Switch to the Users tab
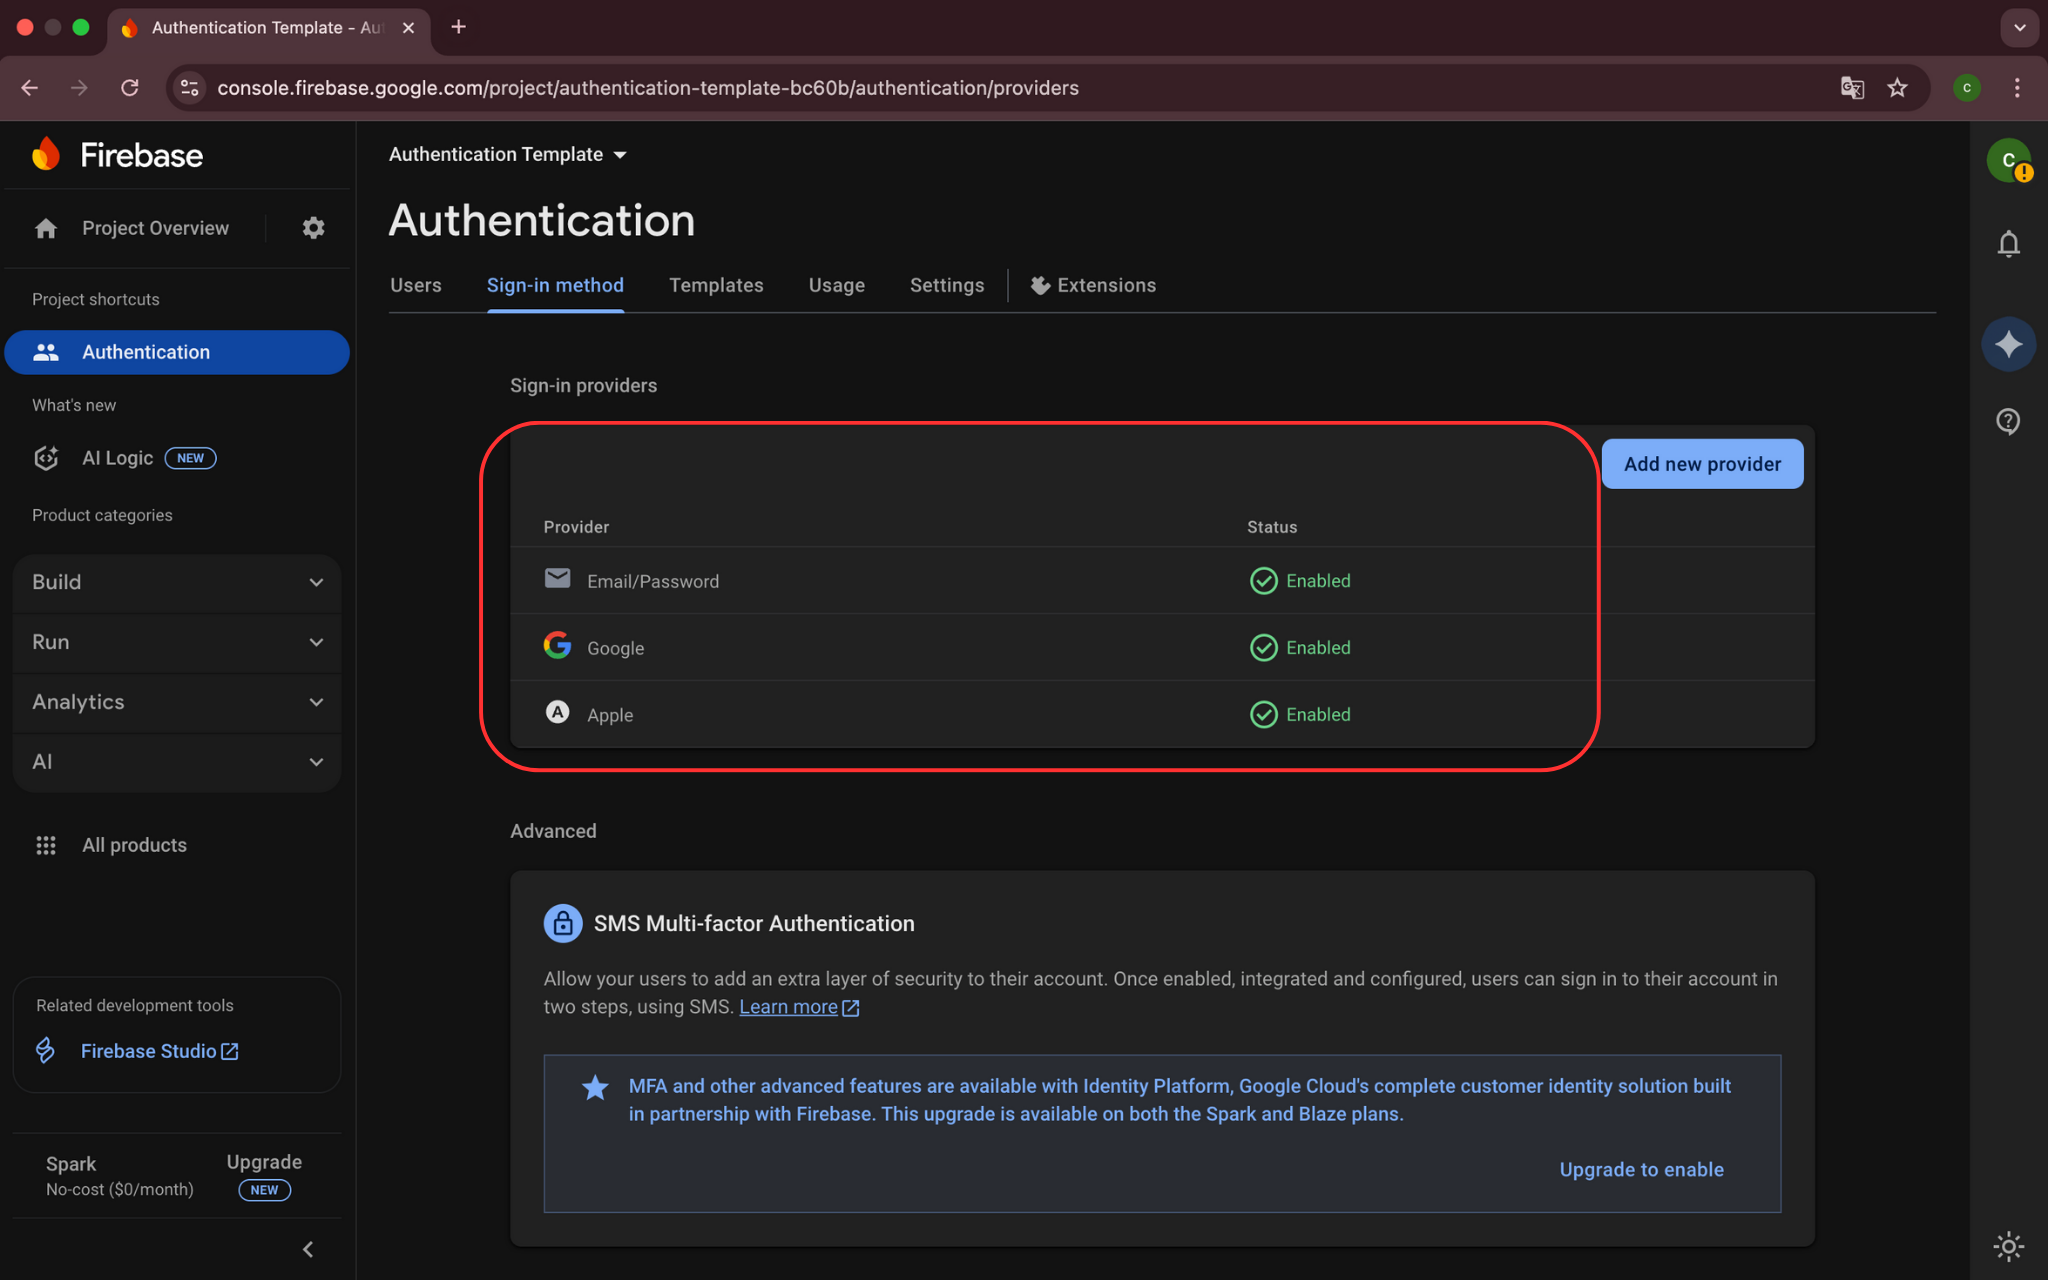The width and height of the screenshot is (2048, 1280). pyautogui.click(x=415, y=285)
